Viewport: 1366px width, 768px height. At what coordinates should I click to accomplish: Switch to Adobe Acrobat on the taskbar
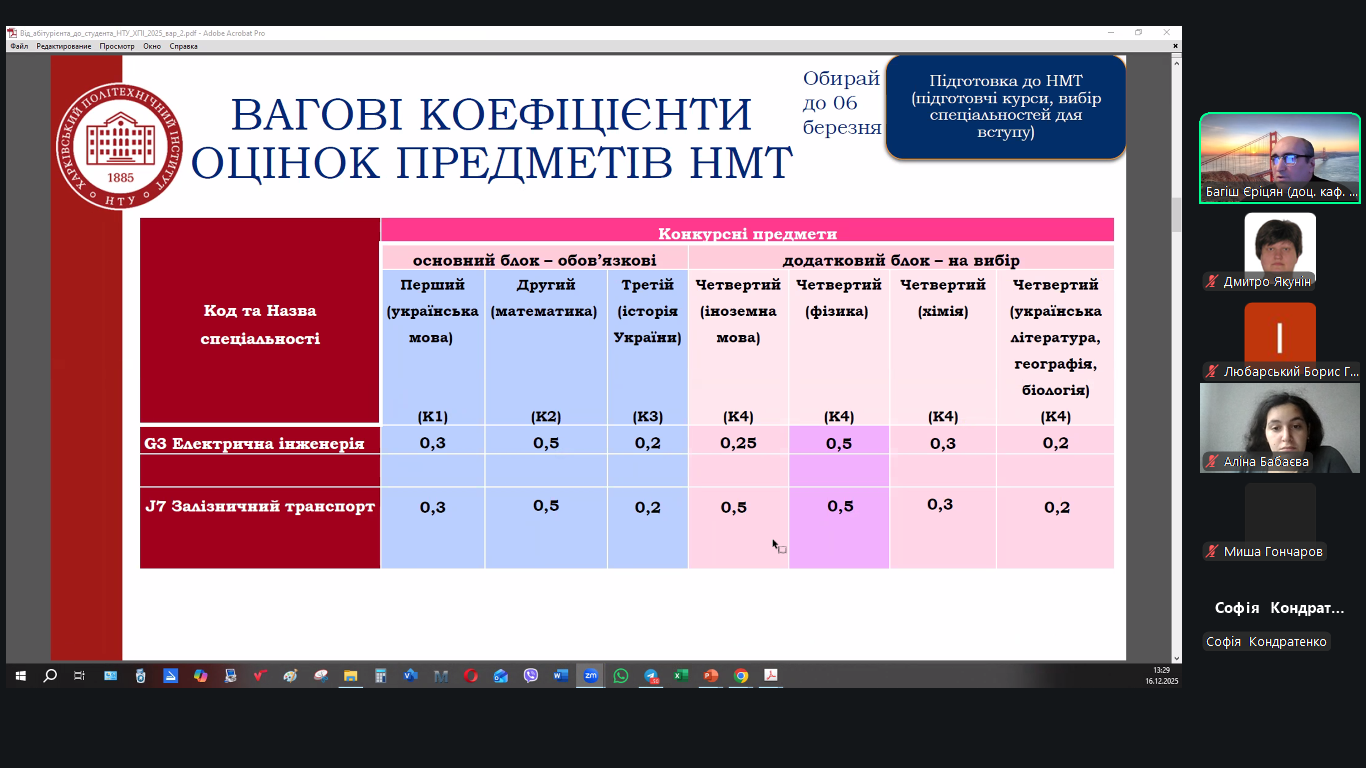[x=771, y=676]
